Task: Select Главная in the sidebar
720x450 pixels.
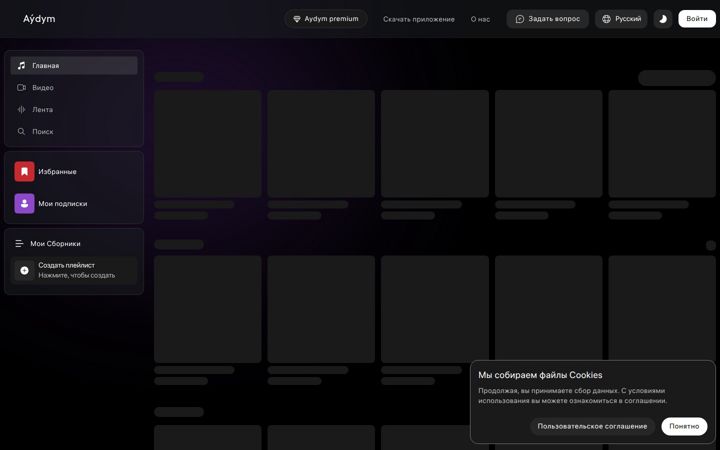Action: tap(74, 66)
